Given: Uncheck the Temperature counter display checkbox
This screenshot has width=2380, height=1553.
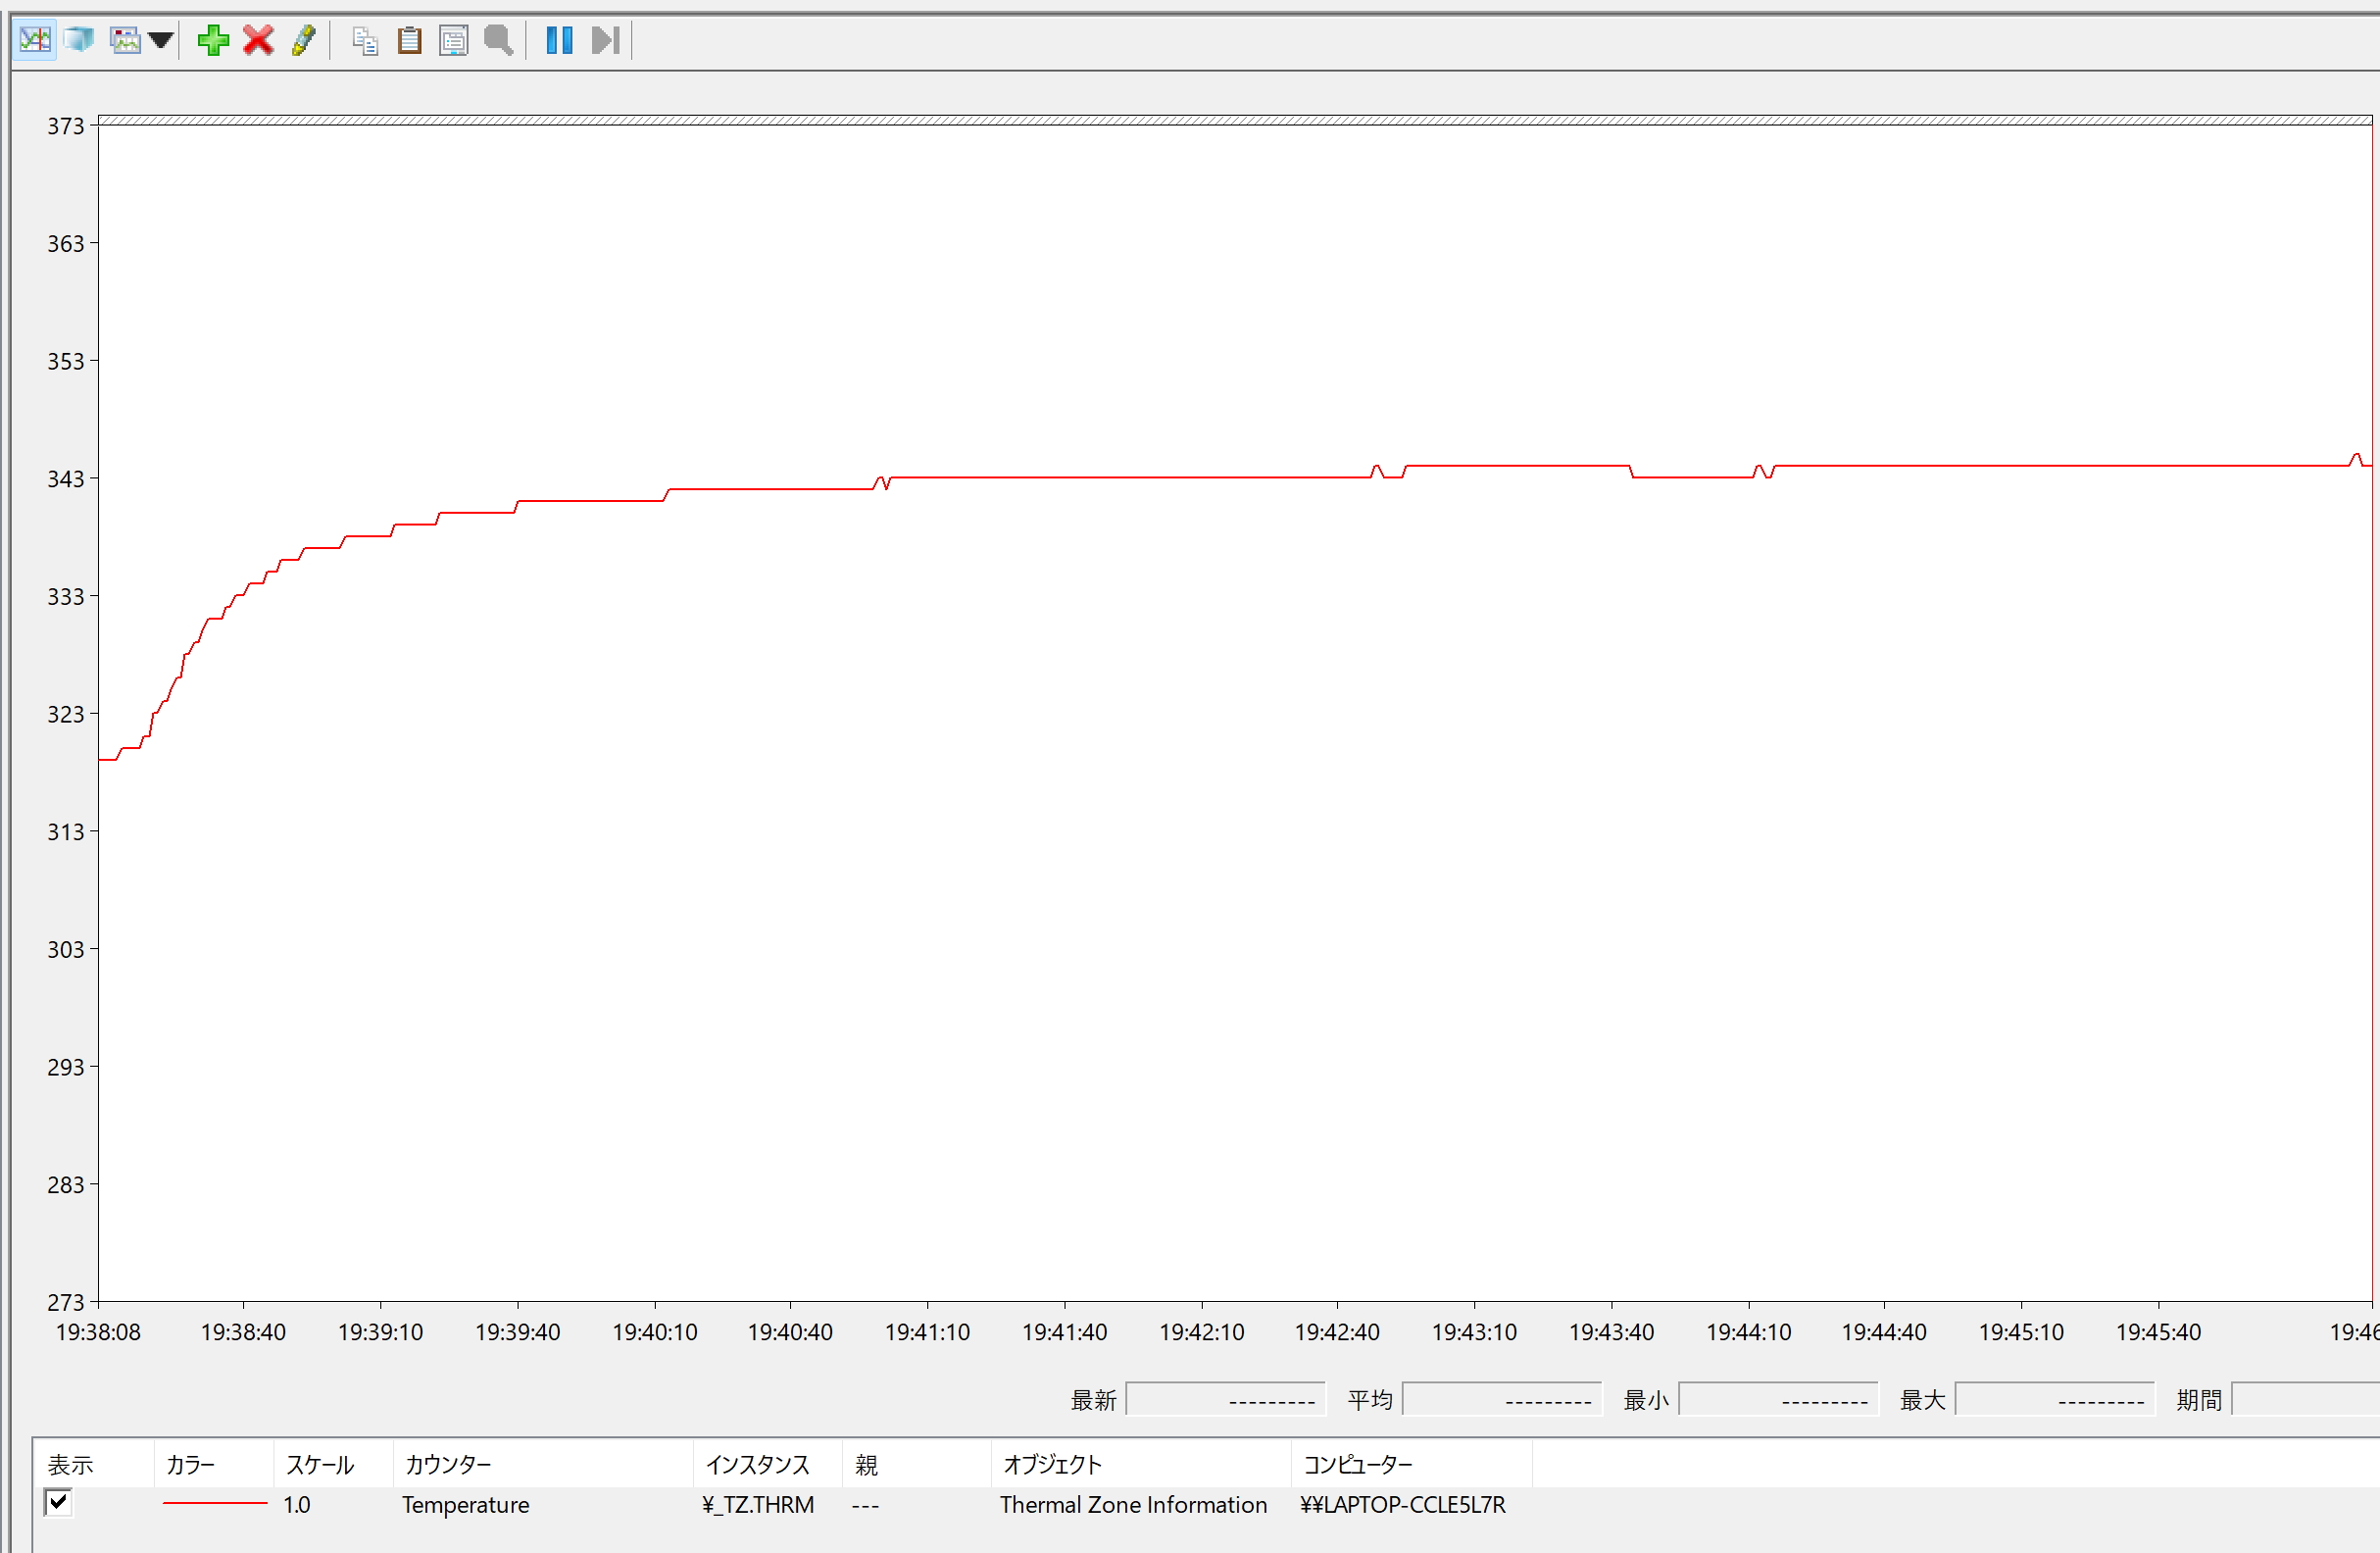Looking at the screenshot, I should tap(58, 1502).
